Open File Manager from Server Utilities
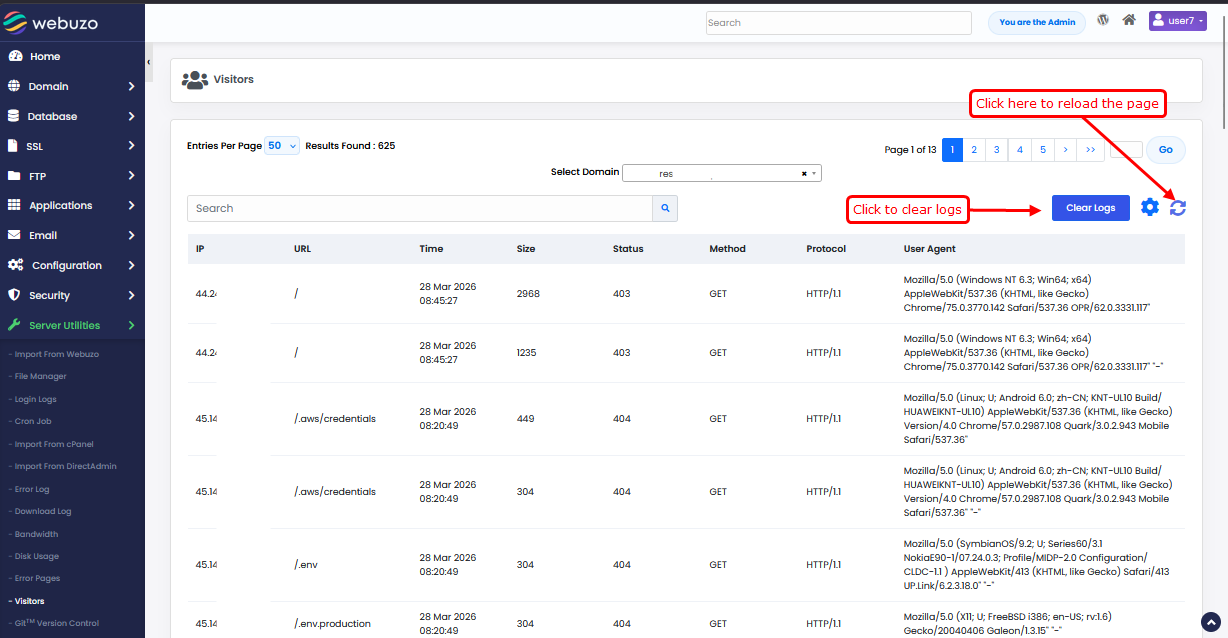 tap(40, 377)
